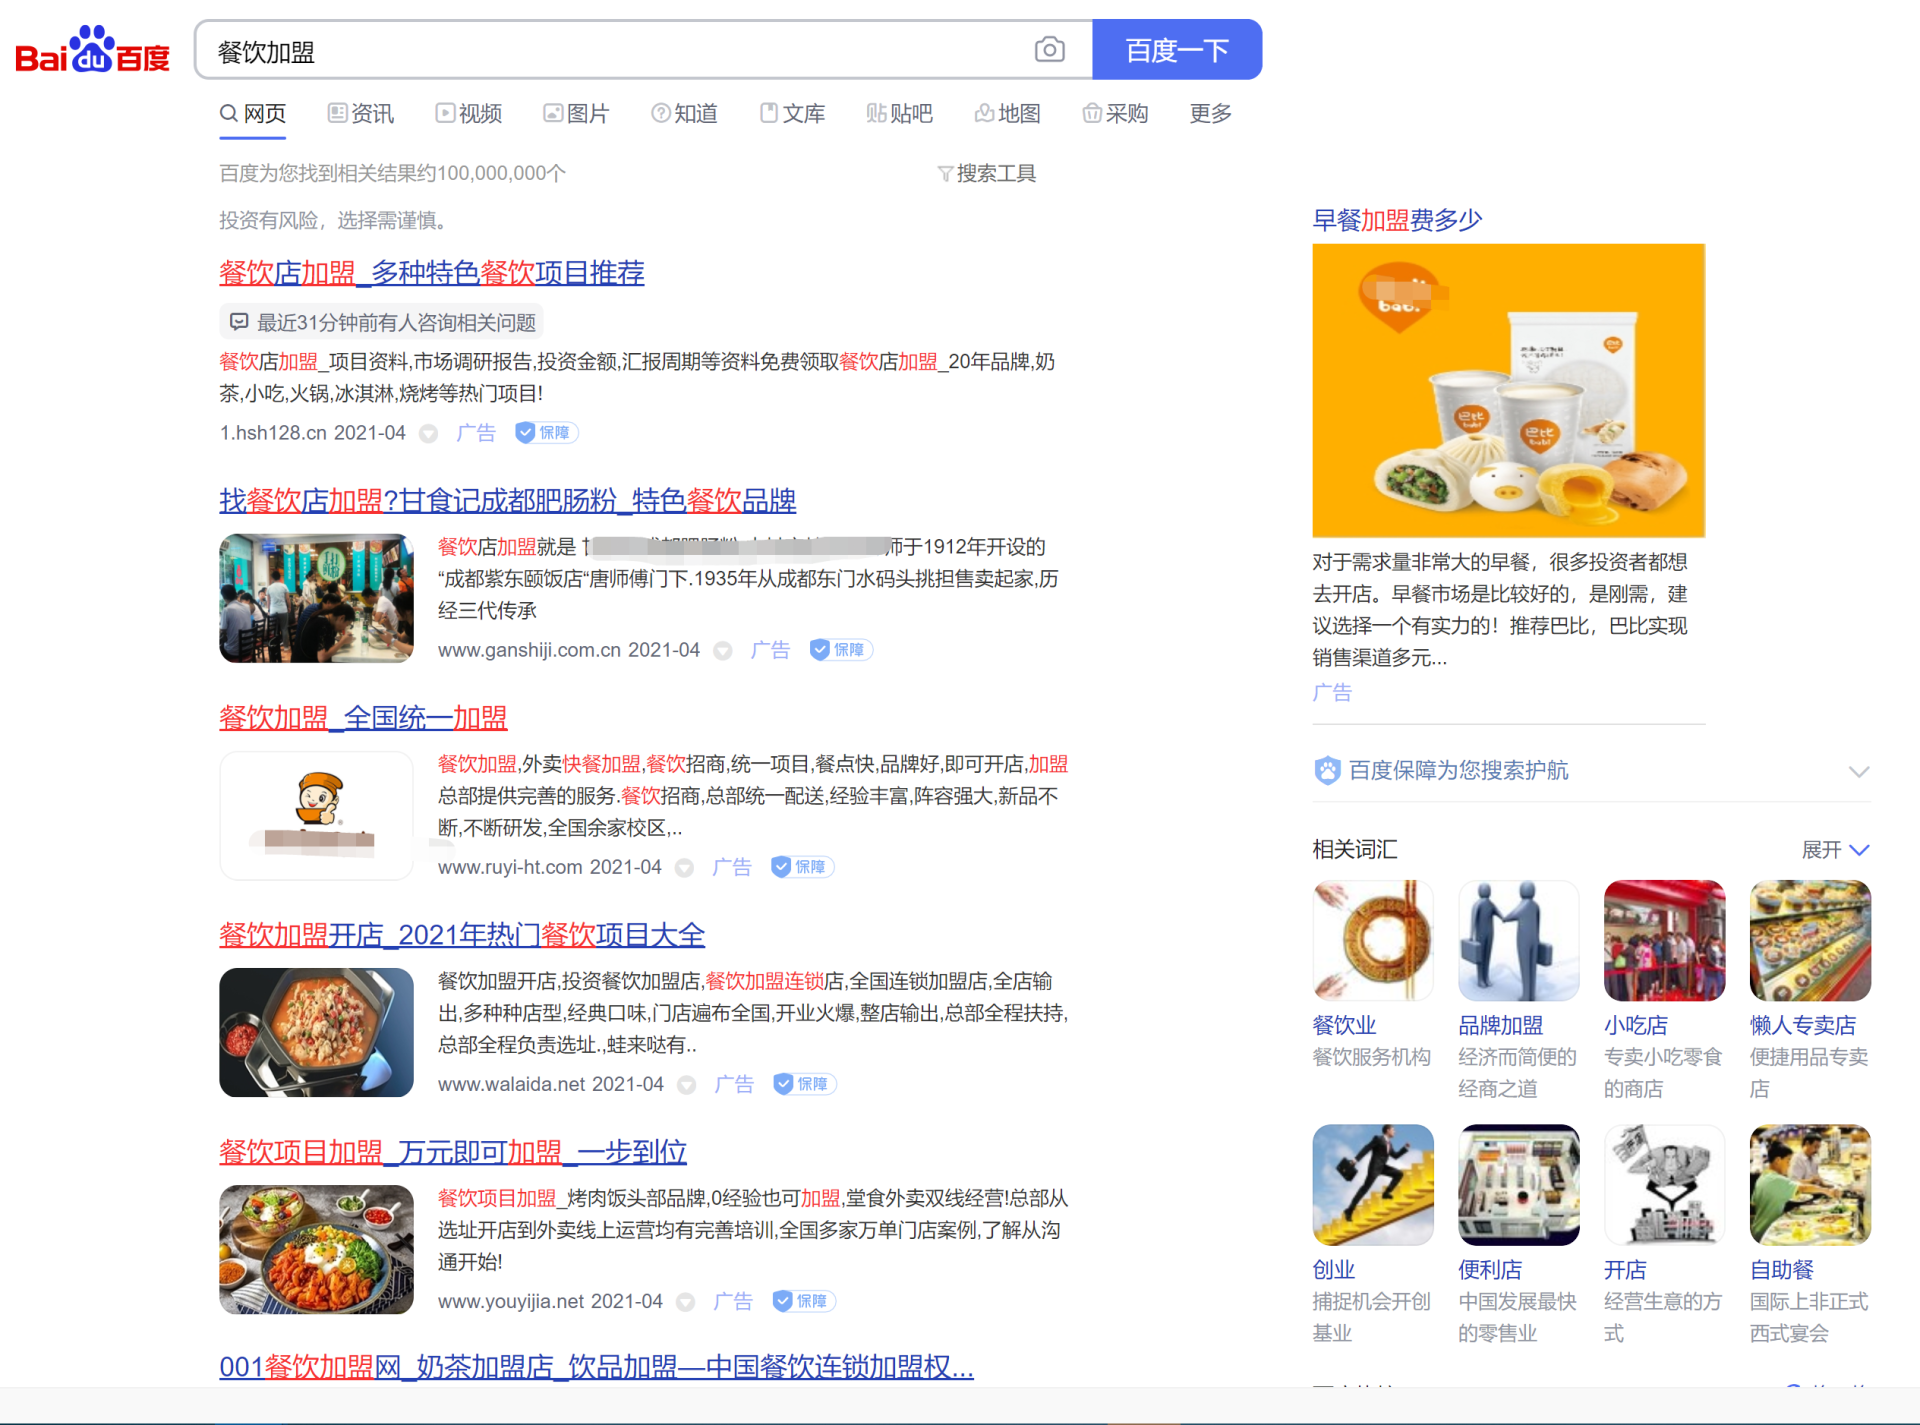Open the 更多 menu
This screenshot has height=1425, width=1920.
click(1210, 114)
